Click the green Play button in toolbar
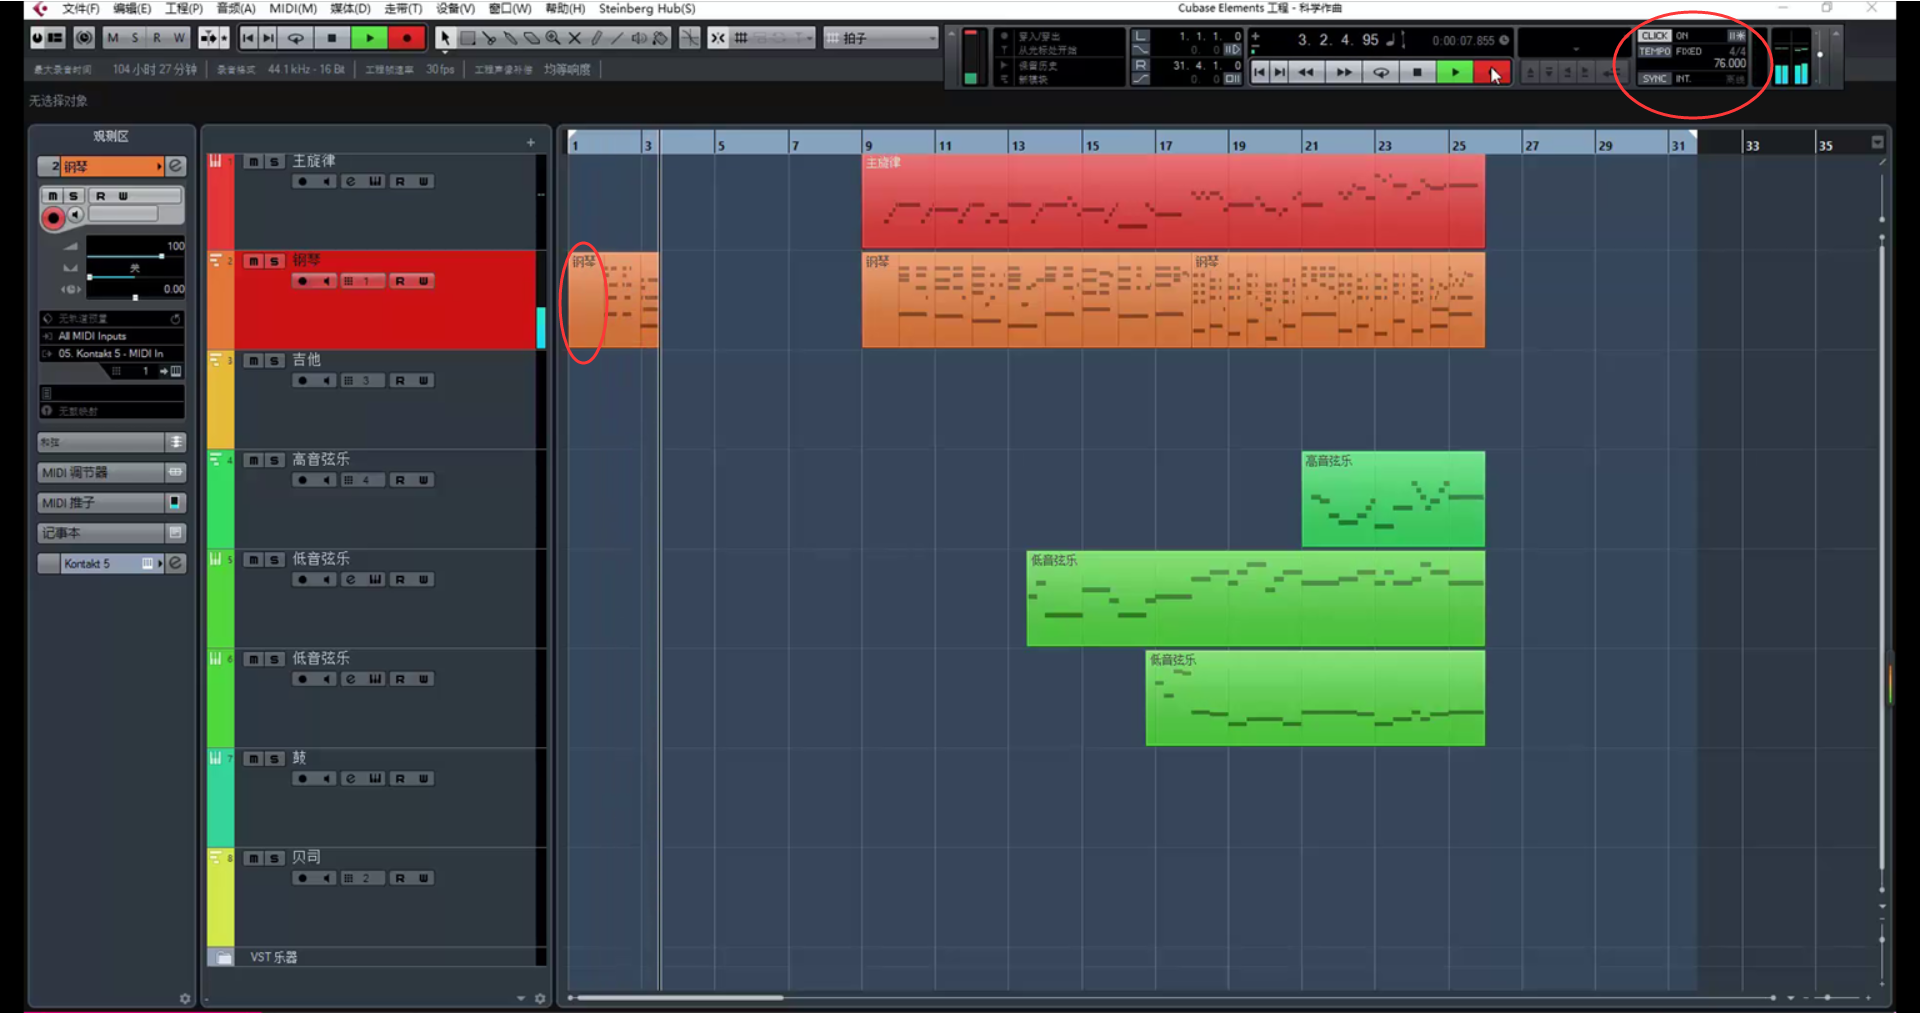1920x1013 pixels. [x=370, y=38]
